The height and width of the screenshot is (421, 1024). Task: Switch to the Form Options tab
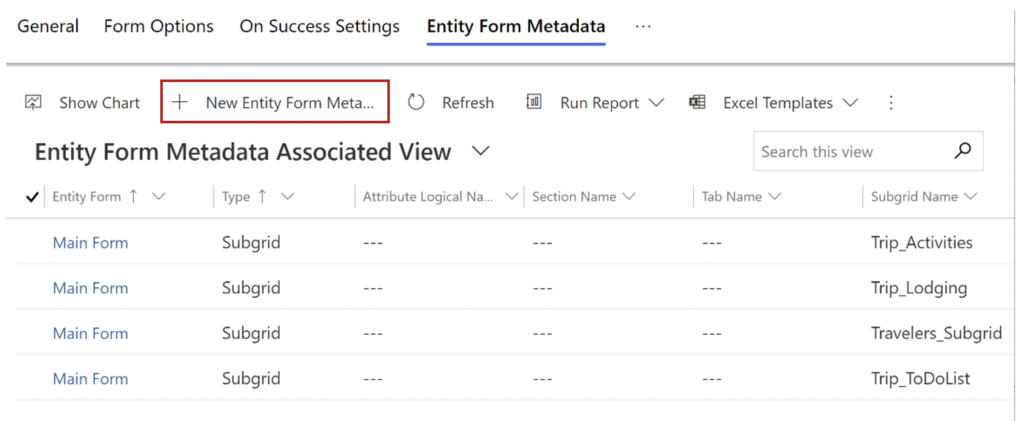pyautogui.click(x=158, y=26)
